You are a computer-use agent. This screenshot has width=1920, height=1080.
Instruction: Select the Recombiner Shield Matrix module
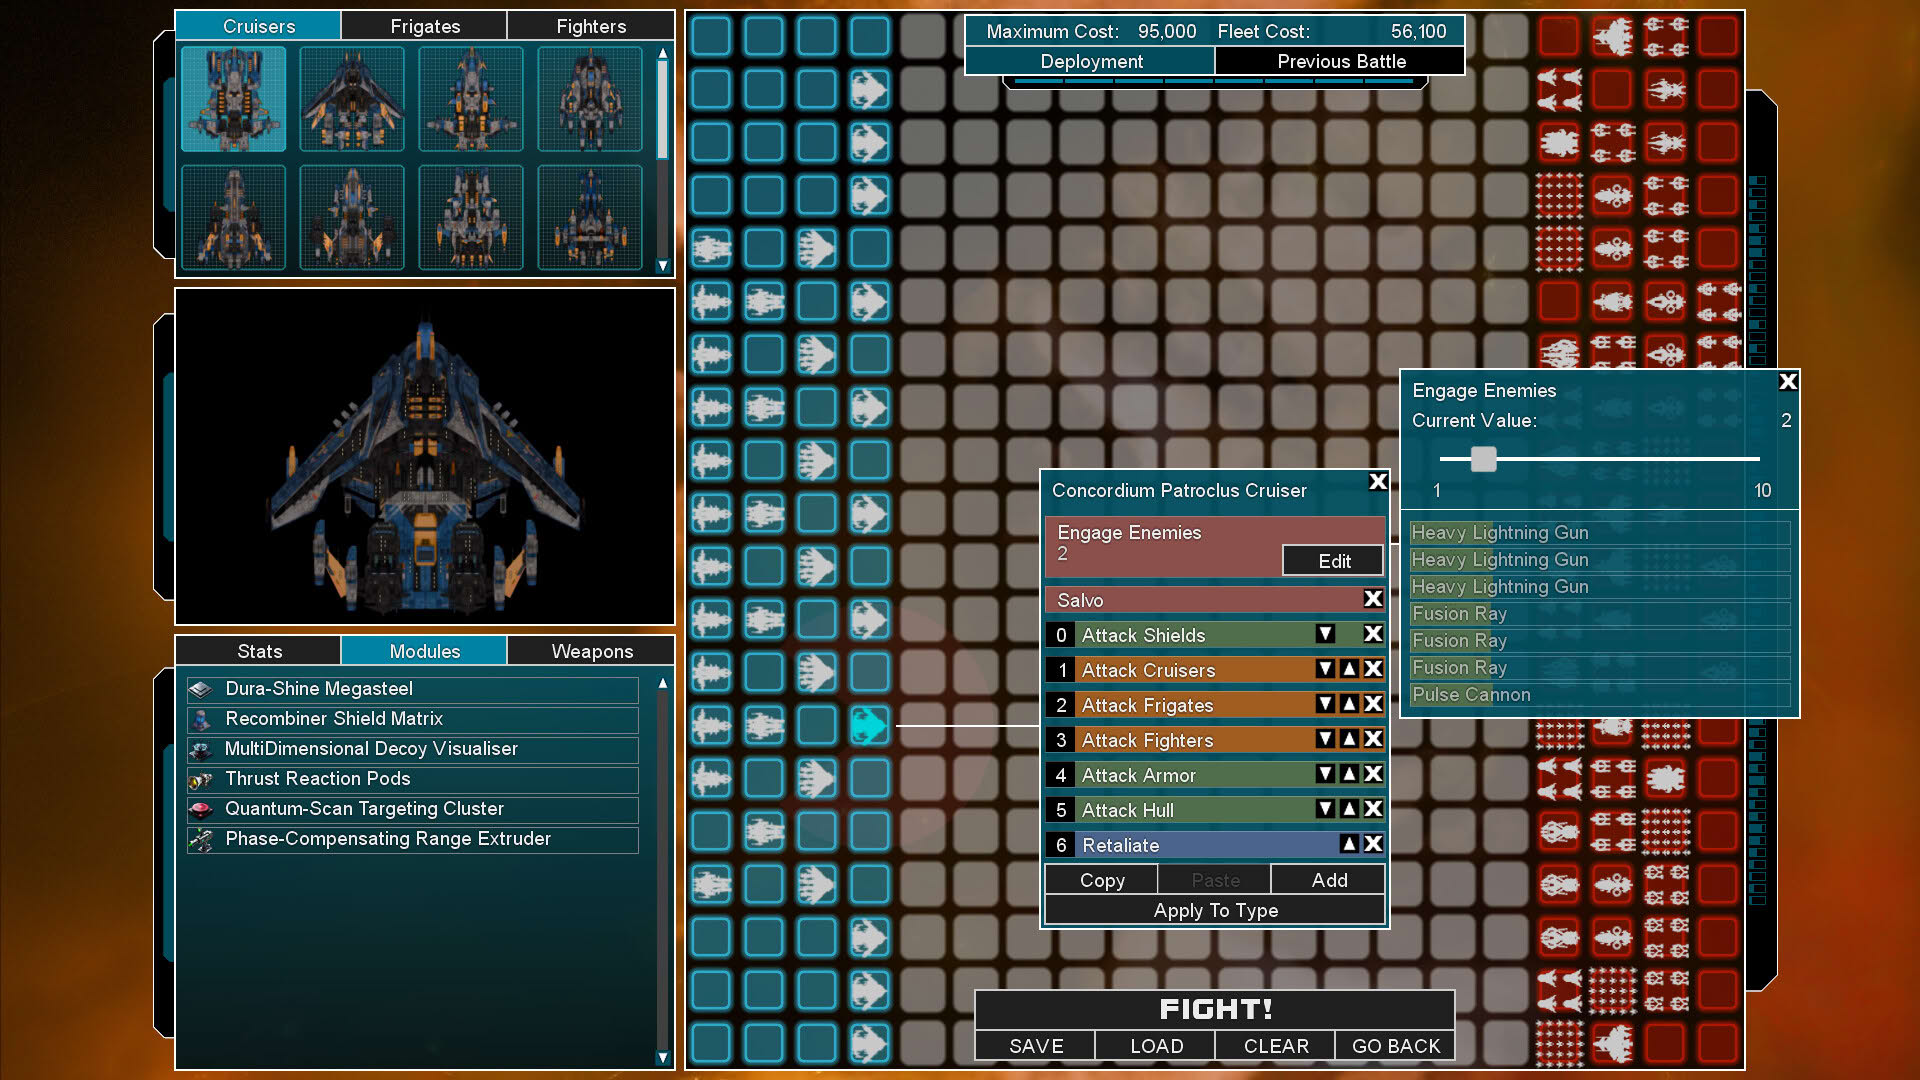point(412,719)
